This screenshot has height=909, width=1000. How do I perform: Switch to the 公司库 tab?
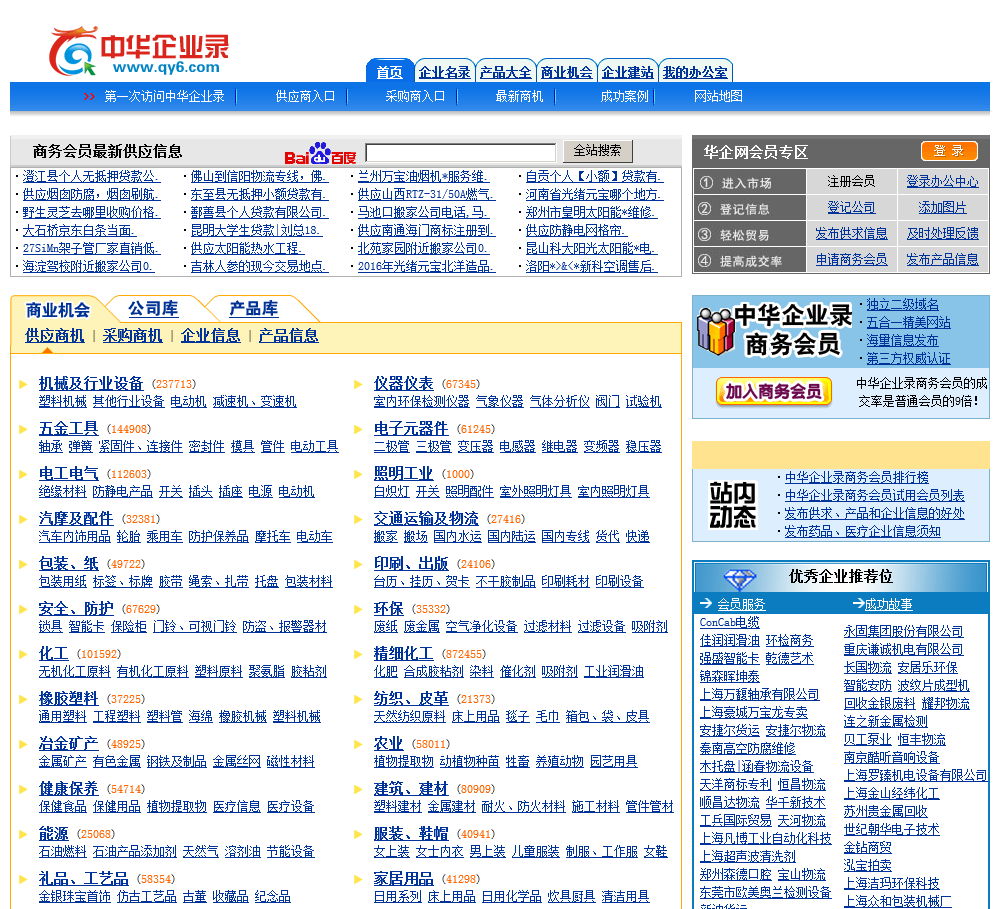[x=153, y=309]
